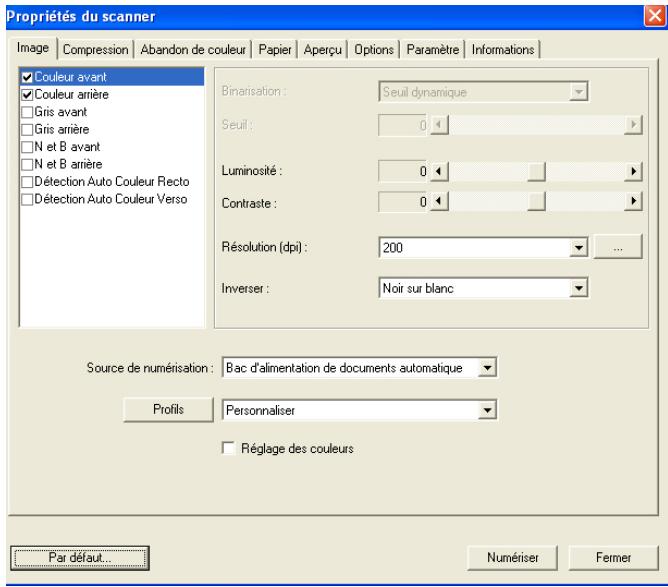
Task: Enable the Gris avant checkbox
Action: pyautogui.click(x=27, y=112)
